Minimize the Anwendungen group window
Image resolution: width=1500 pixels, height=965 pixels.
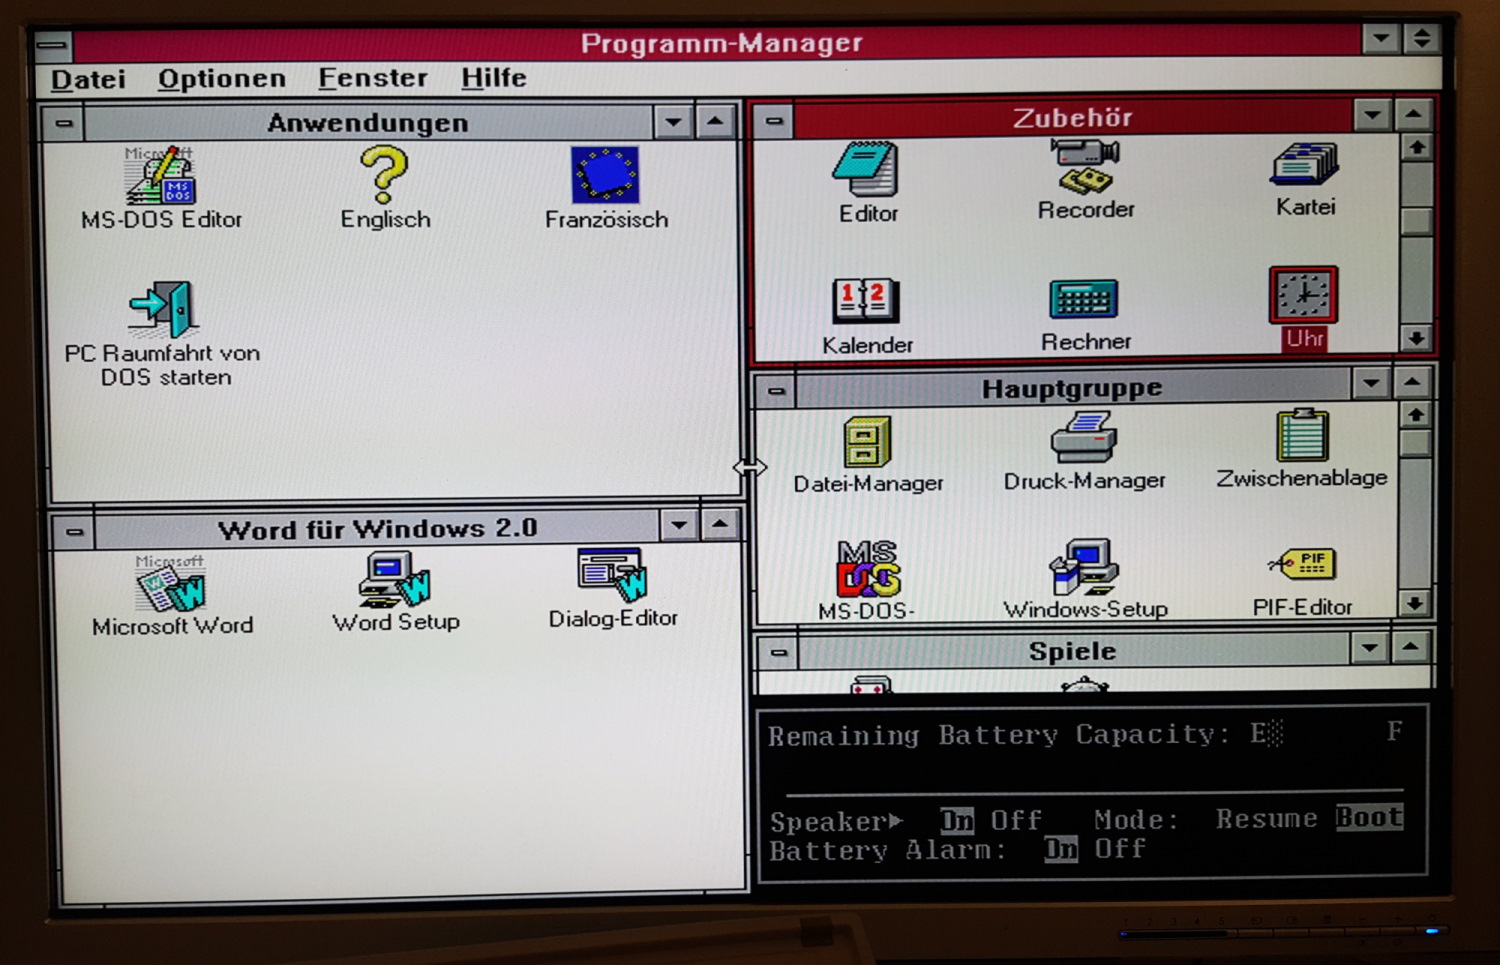coord(673,122)
